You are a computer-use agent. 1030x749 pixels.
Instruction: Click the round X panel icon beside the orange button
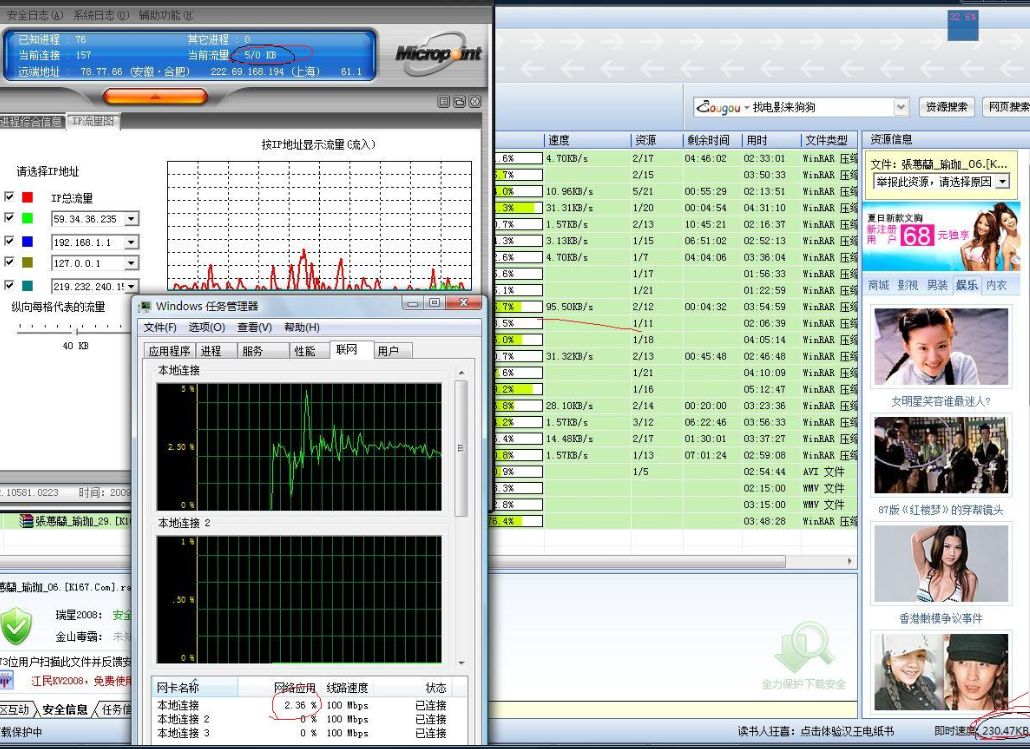(474, 102)
